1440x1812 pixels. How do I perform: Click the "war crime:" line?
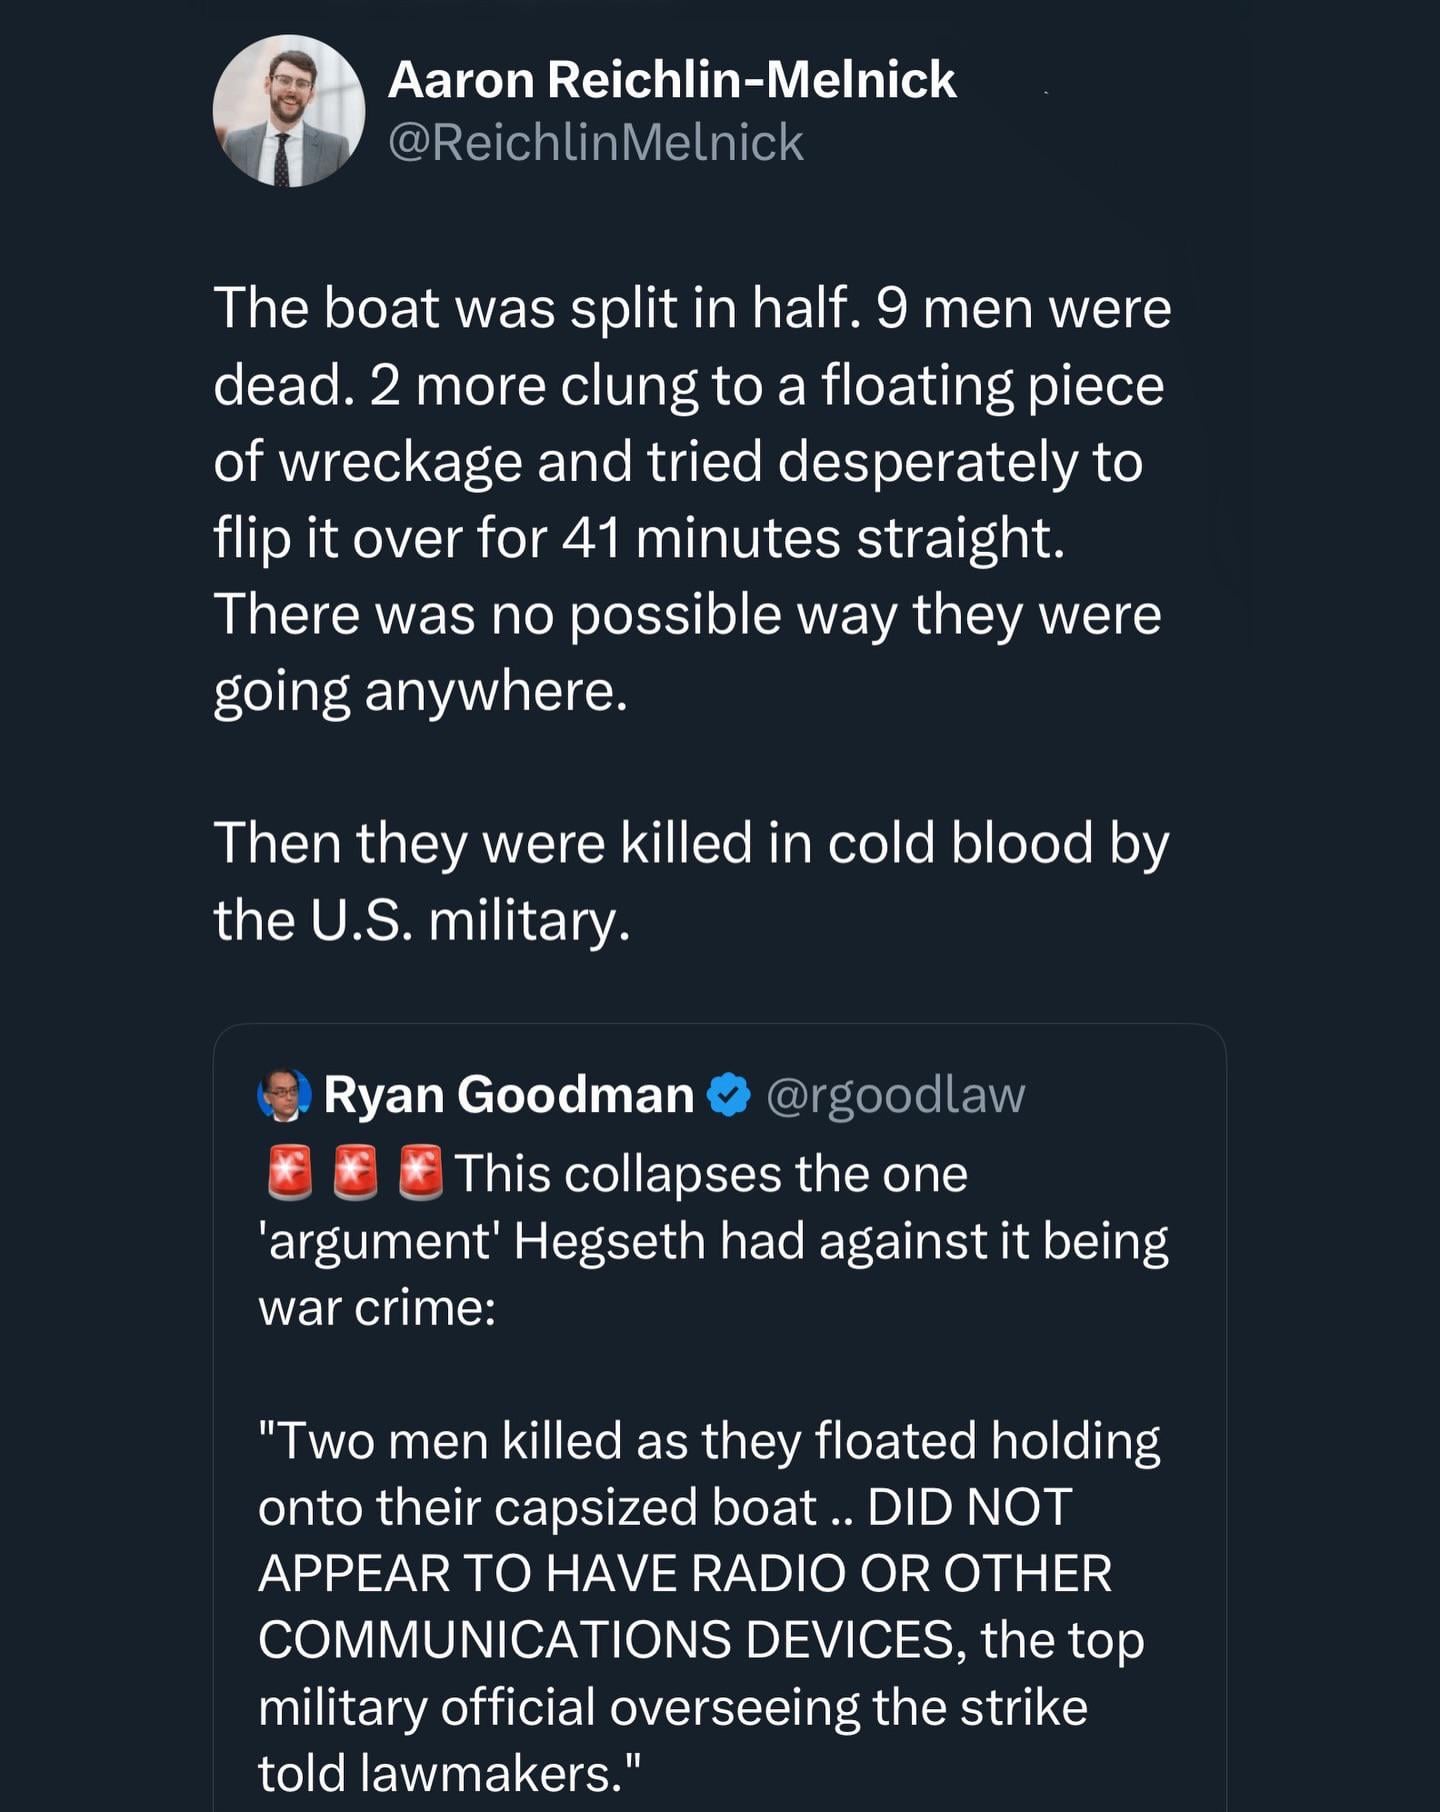(x=377, y=1307)
